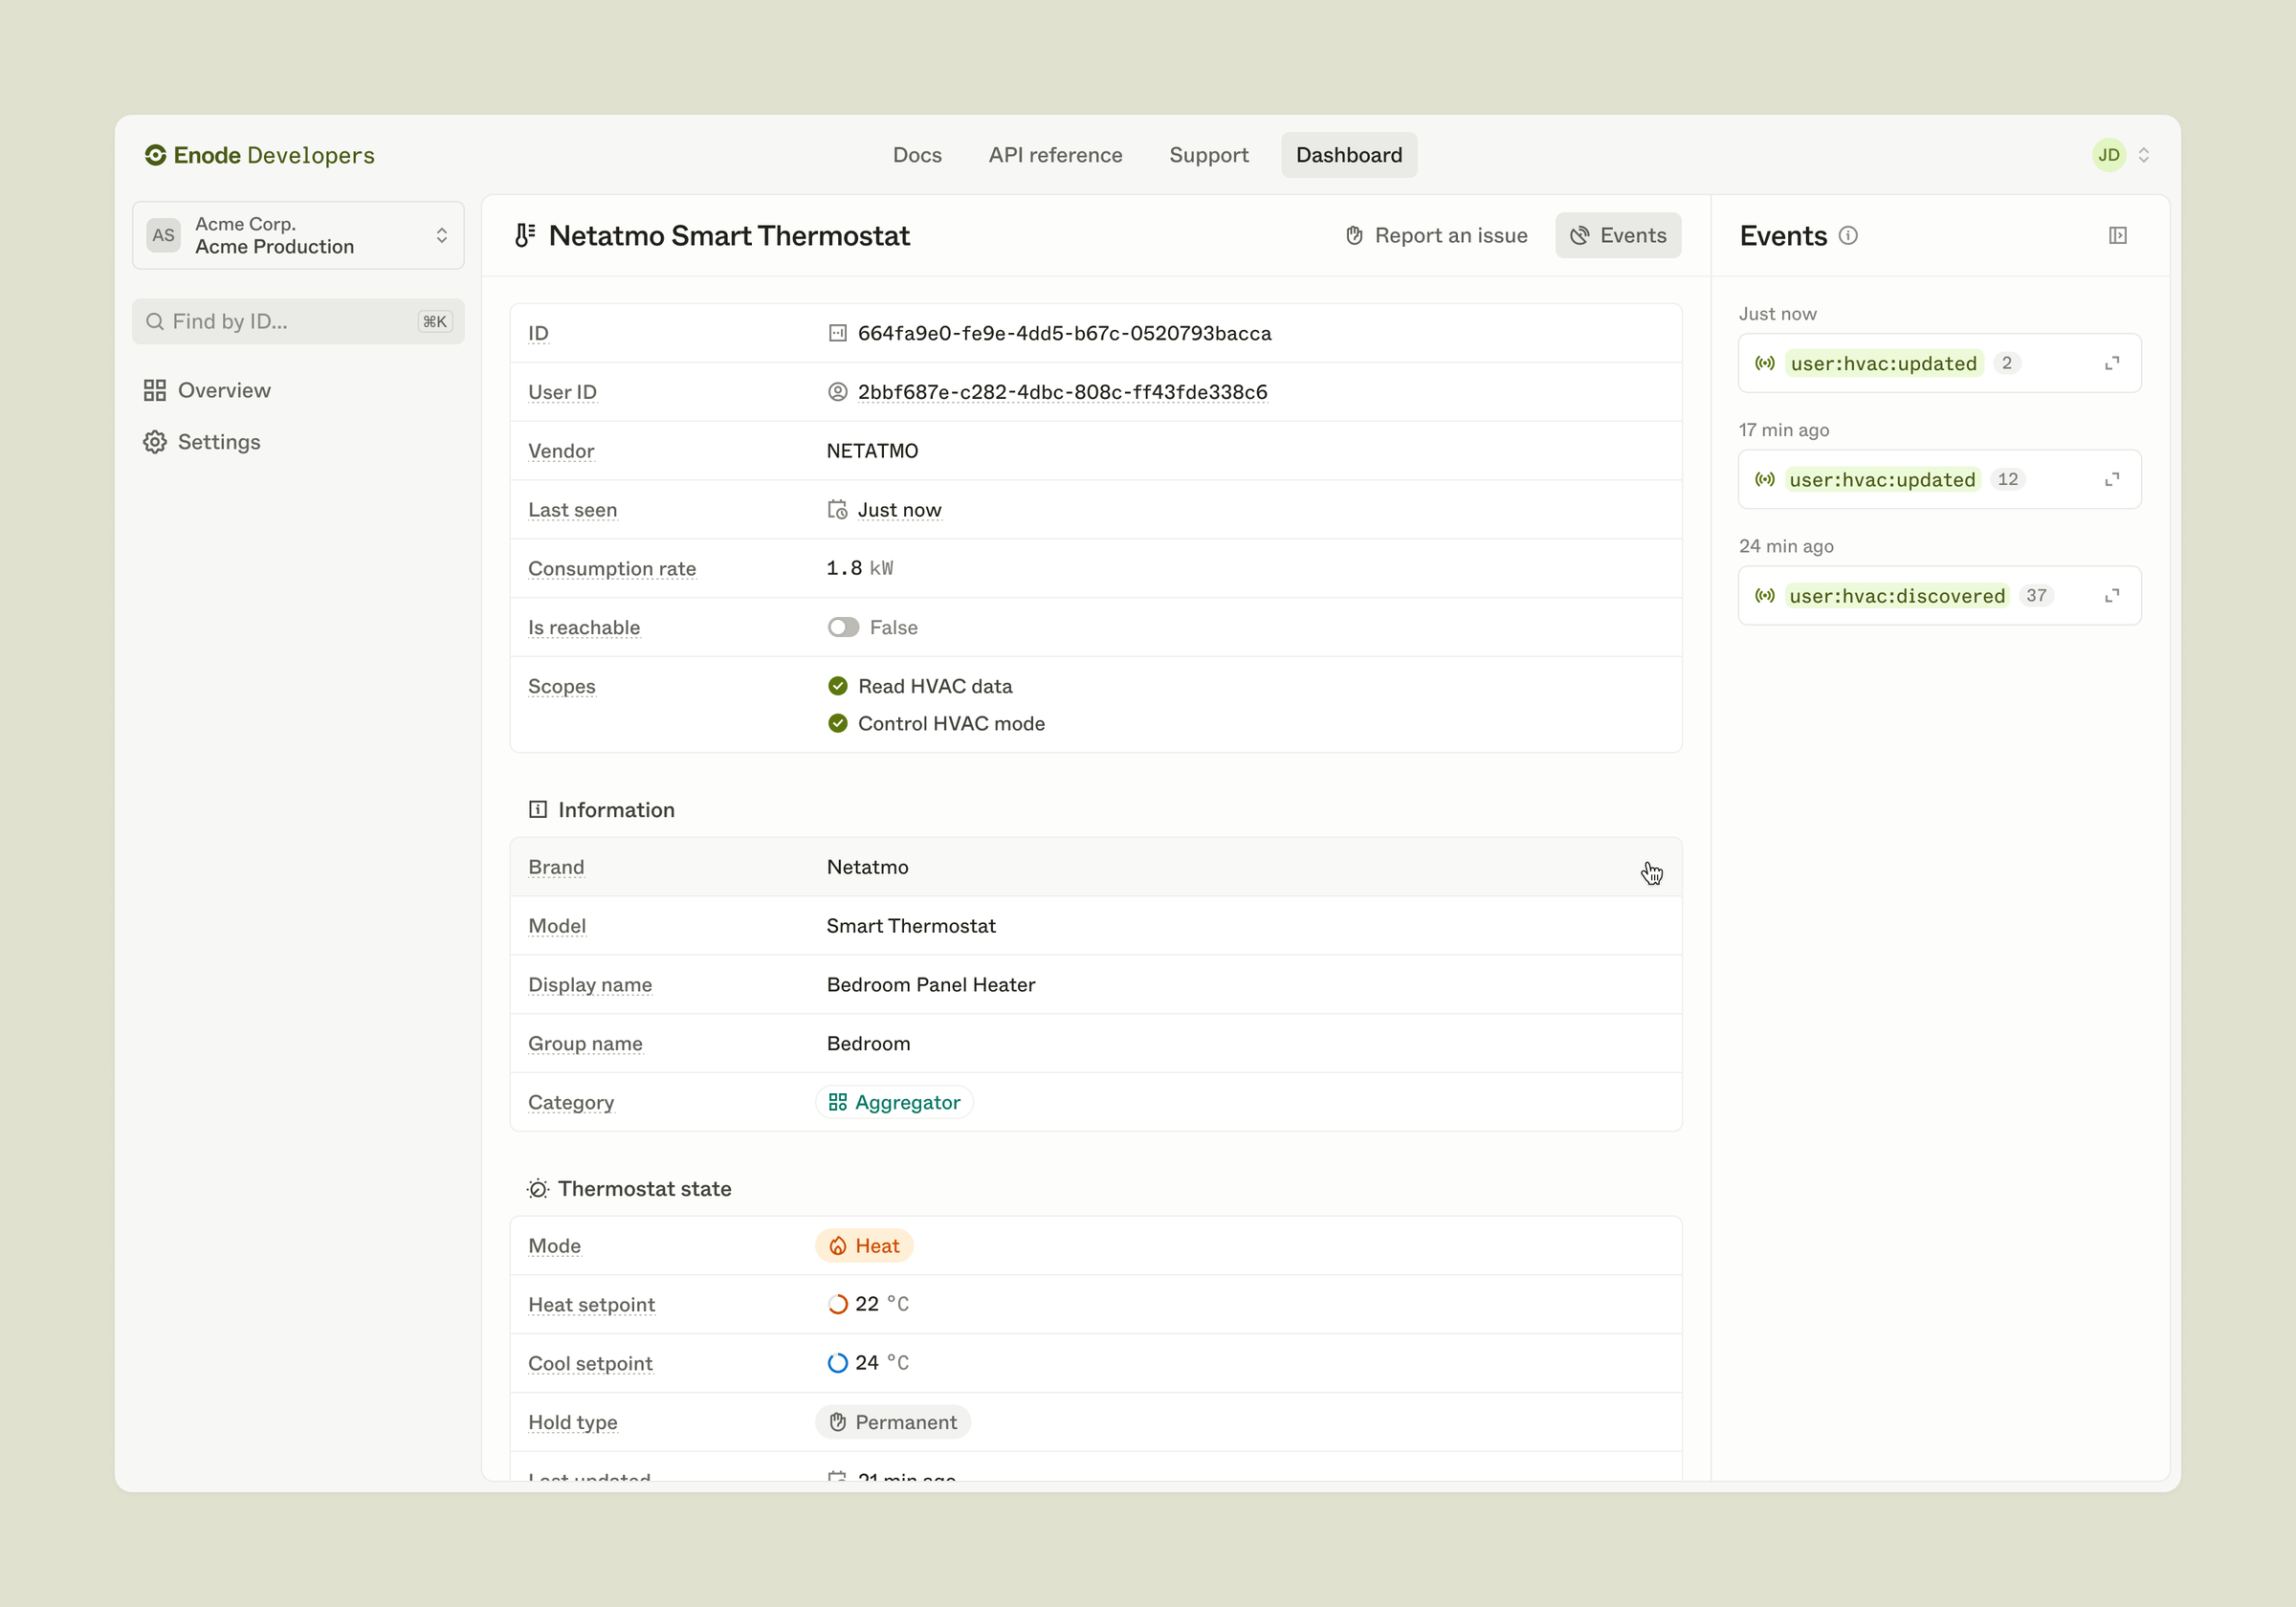Image resolution: width=2296 pixels, height=1607 pixels.
Task: Click the thermostat icon beside the title
Action: 525,235
